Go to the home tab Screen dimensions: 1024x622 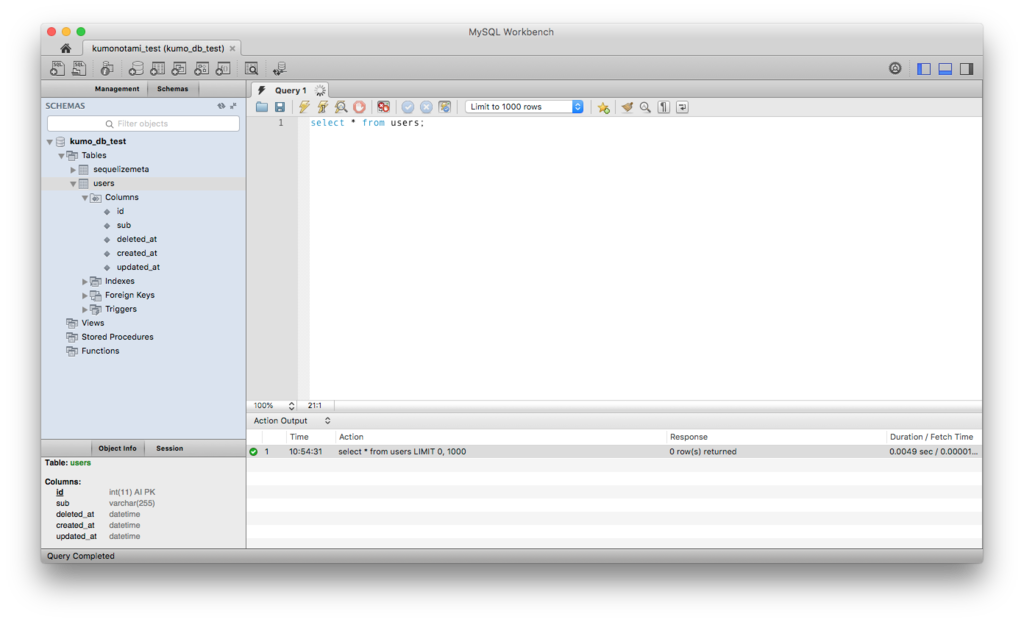click(x=65, y=48)
